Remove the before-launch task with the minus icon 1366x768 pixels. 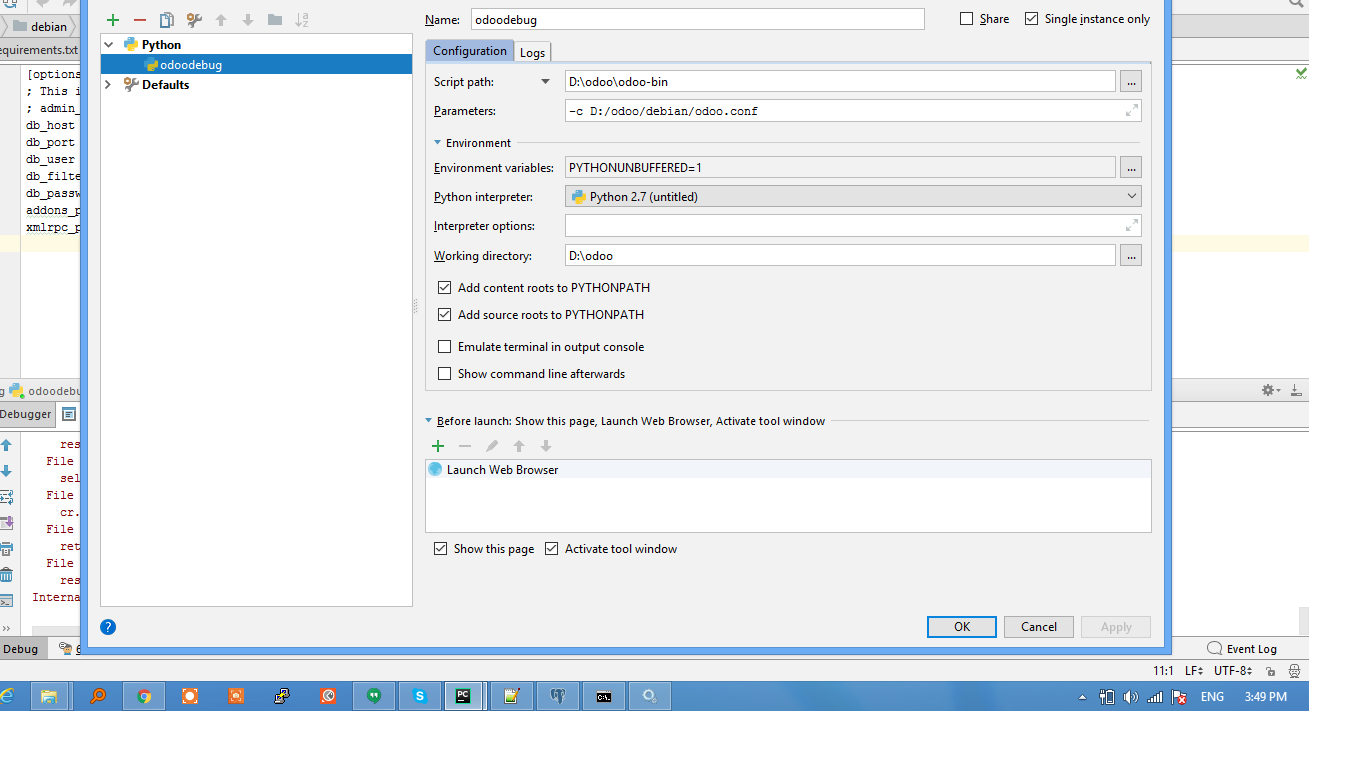[465, 446]
